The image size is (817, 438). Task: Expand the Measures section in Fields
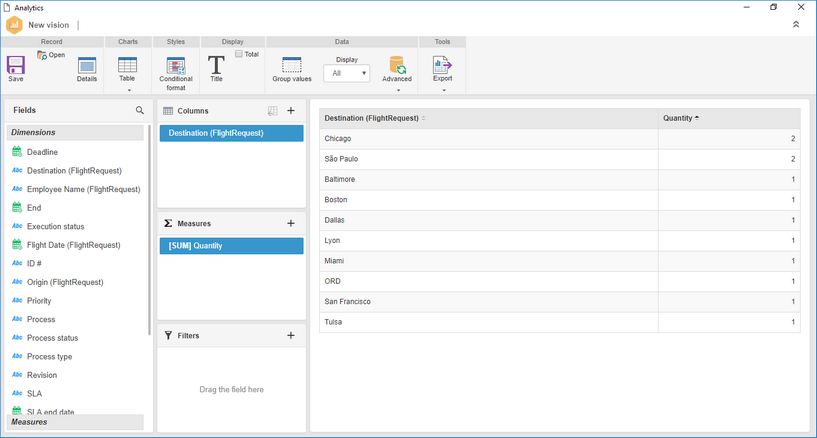[x=75, y=422]
